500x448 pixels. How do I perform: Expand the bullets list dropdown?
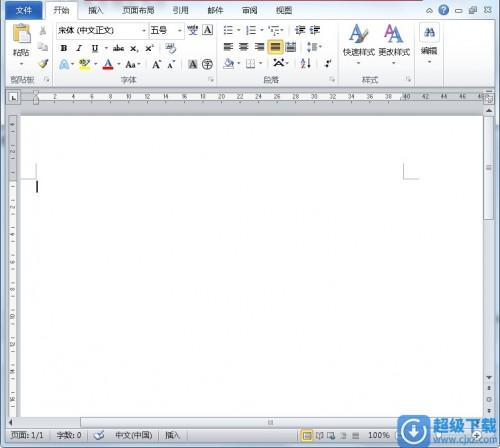click(x=239, y=31)
